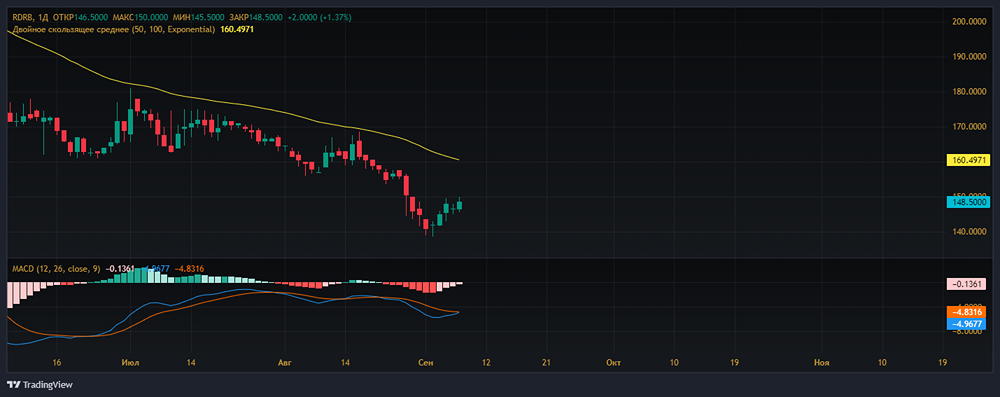
Task: Click the blue 148.5000 last price tag
Action: point(969,202)
